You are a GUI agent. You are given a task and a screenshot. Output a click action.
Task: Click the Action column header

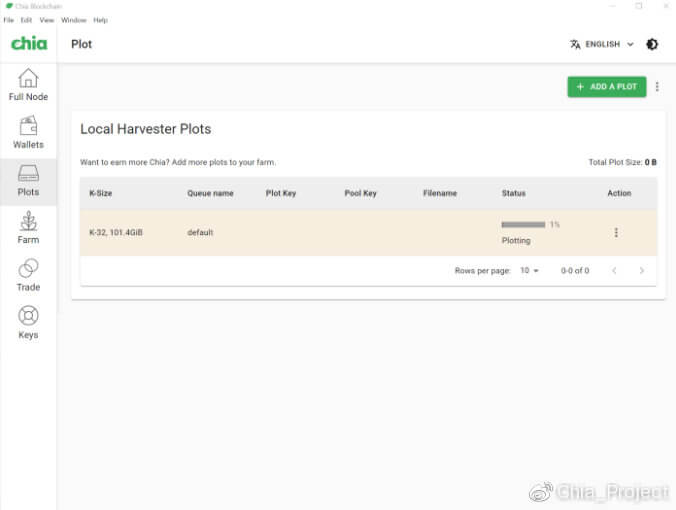tap(619, 193)
